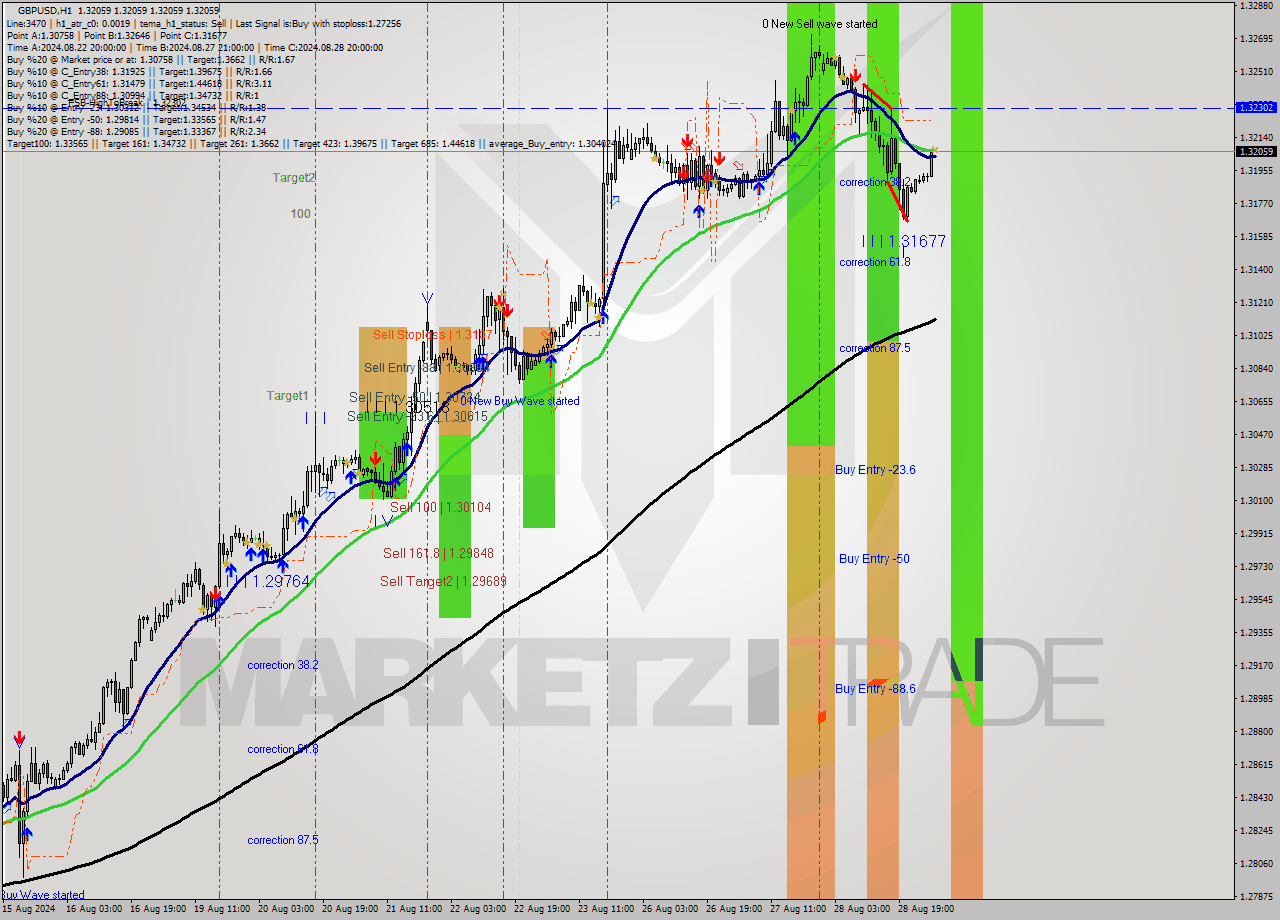Click the '100' level label under Target2

(x=301, y=214)
